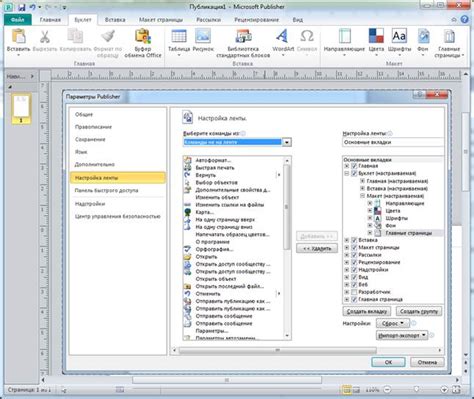The image size is (474, 399).
Task: Open the Help question mark icon
Action: pos(464,20)
